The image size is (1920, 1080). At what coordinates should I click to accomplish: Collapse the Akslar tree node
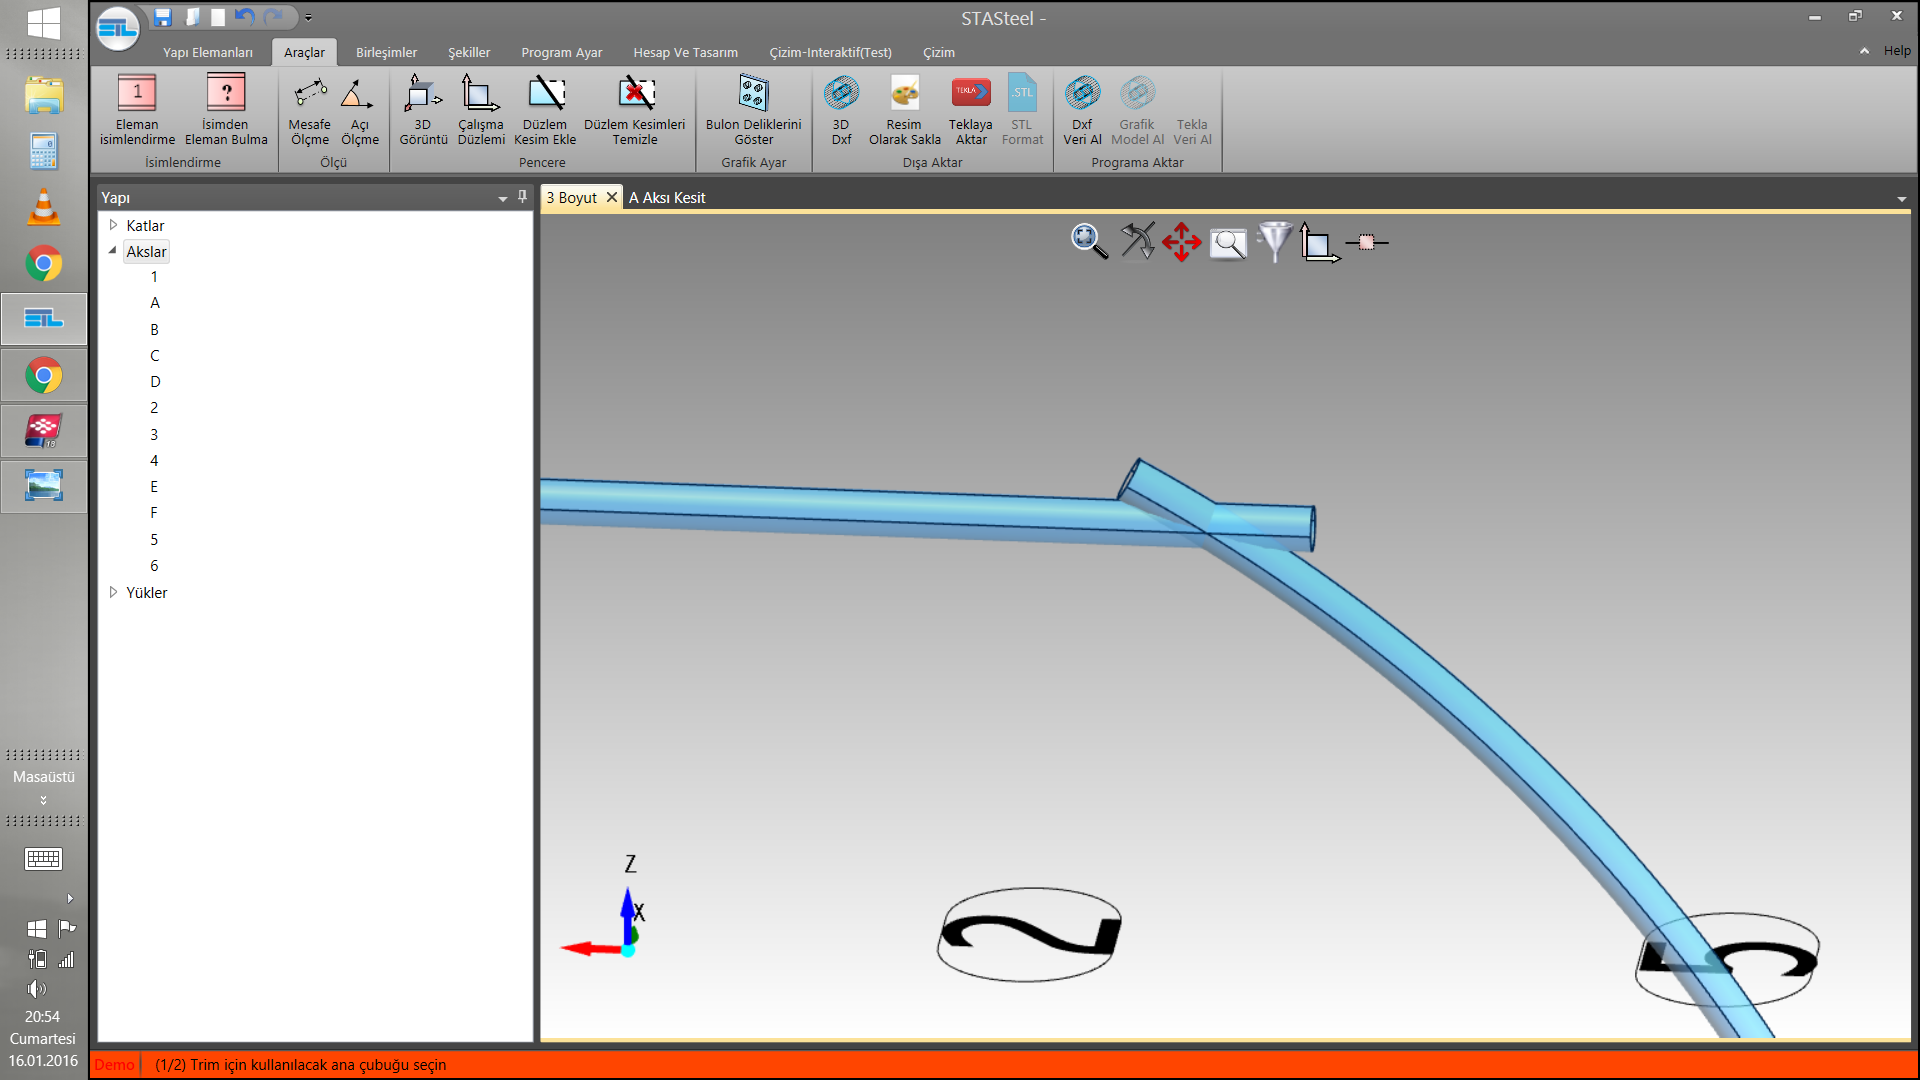point(113,251)
